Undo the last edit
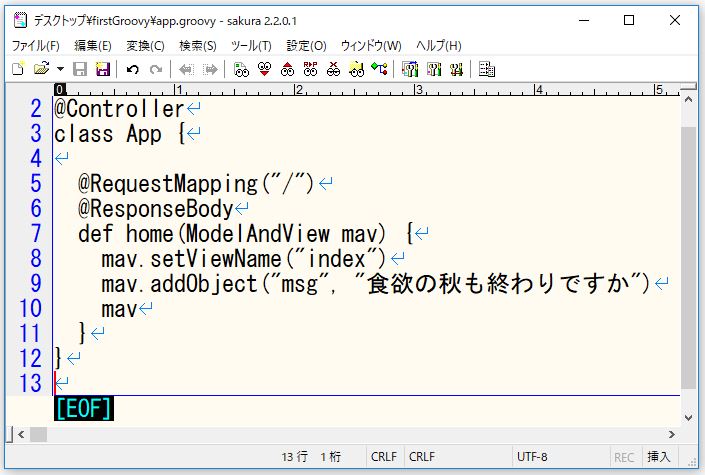Viewport: 705px width, 475px height. pyautogui.click(x=132, y=69)
